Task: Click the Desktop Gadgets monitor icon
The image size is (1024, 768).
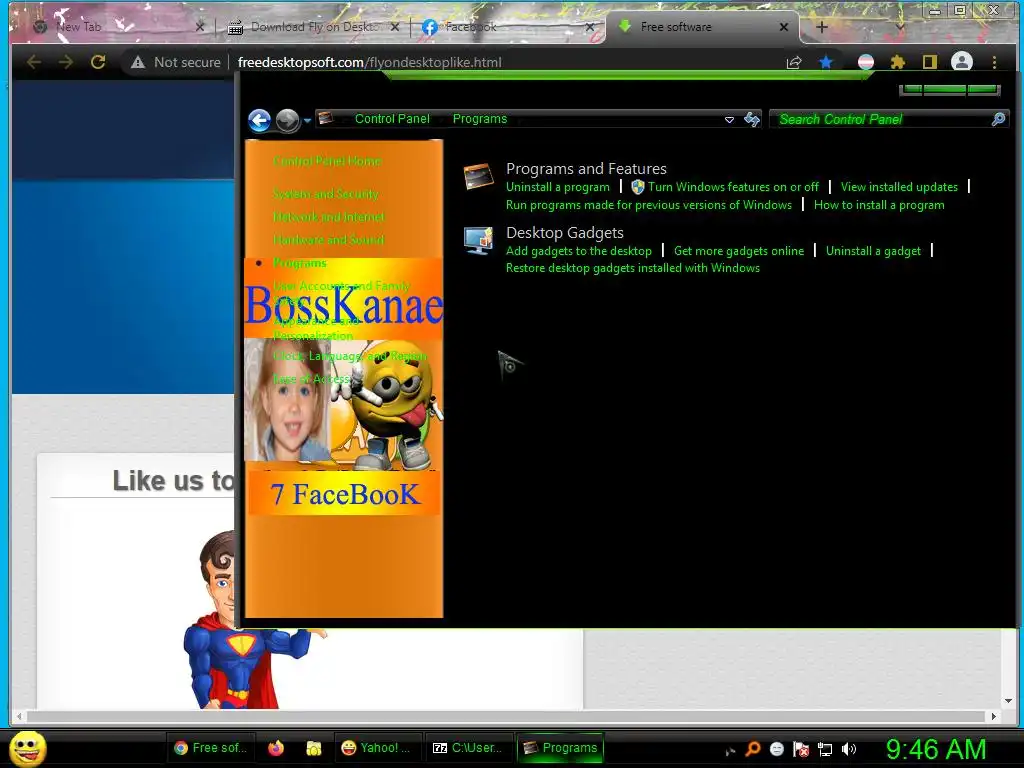Action: coord(479,241)
